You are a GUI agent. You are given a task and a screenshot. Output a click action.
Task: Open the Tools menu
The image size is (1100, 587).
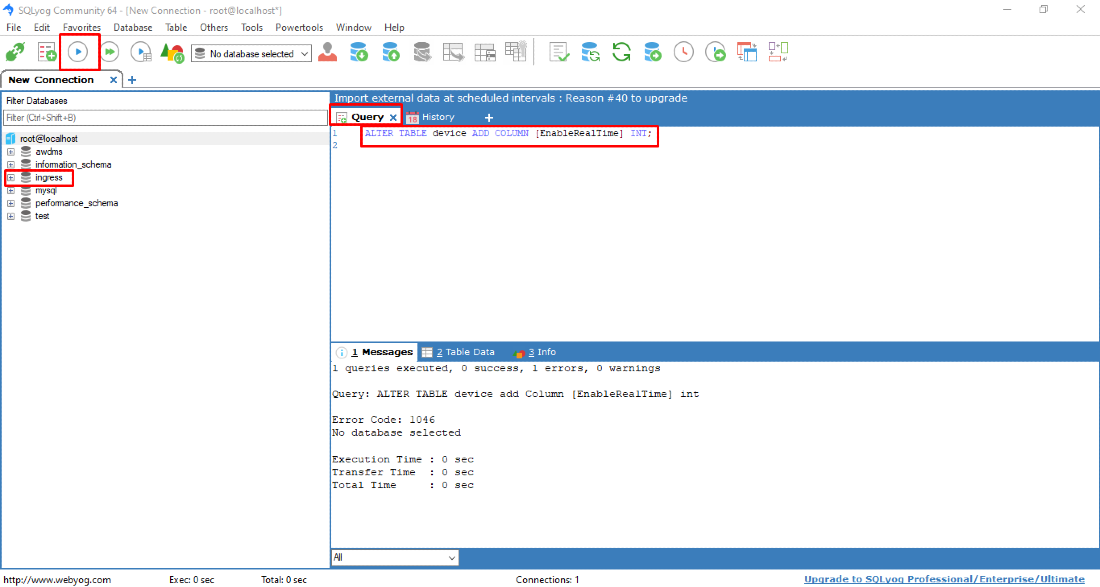coord(252,27)
